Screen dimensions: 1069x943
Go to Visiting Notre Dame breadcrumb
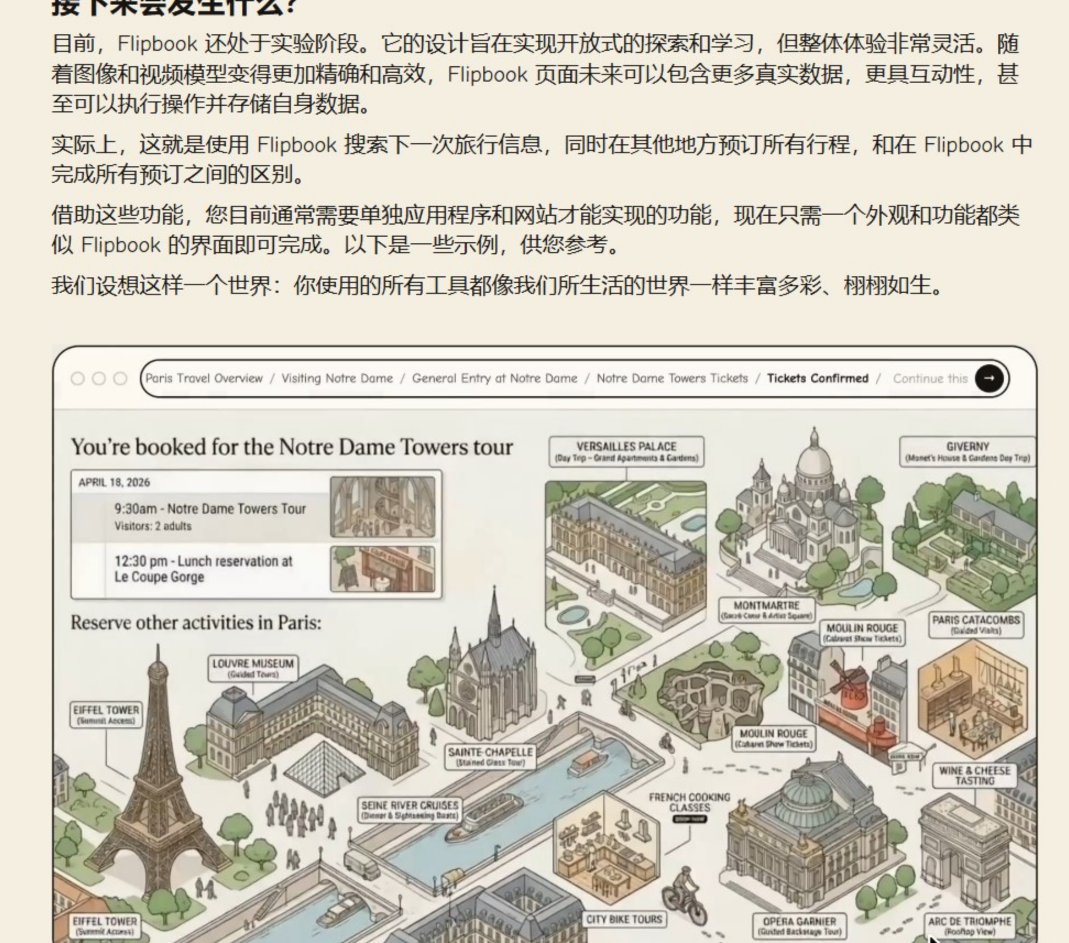tap(337, 378)
